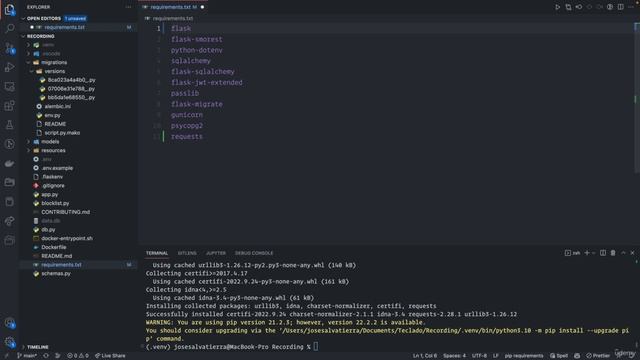The width and height of the screenshot is (640, 360).
Task: Click the Kill Terminal trash icon
Action: [x=613, y=253]
